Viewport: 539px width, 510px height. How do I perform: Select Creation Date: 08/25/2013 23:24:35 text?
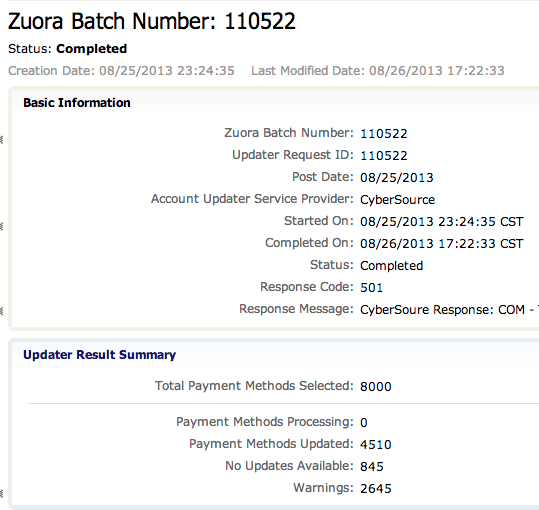point(121,71)
